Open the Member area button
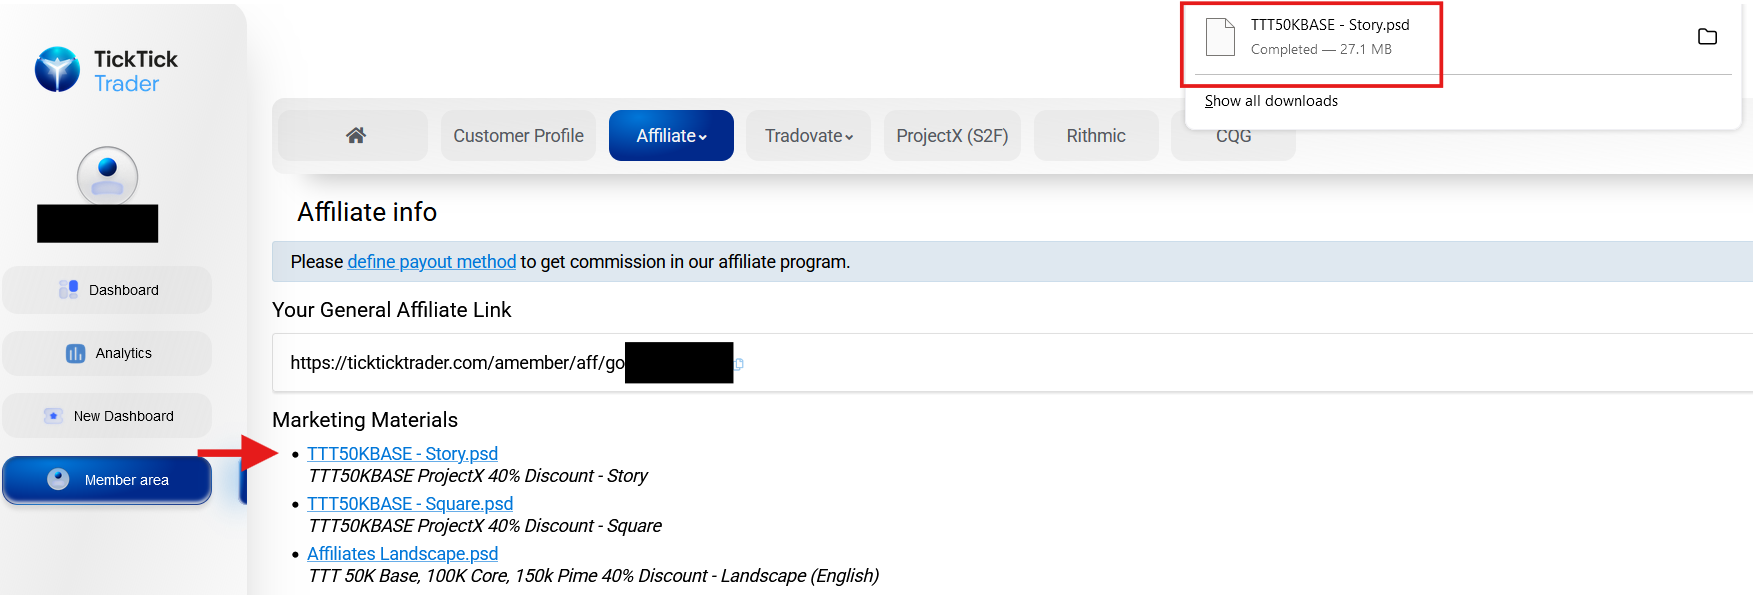This screenshot has height=595, width=1753. pyautogui.click(x=107, y=480)
